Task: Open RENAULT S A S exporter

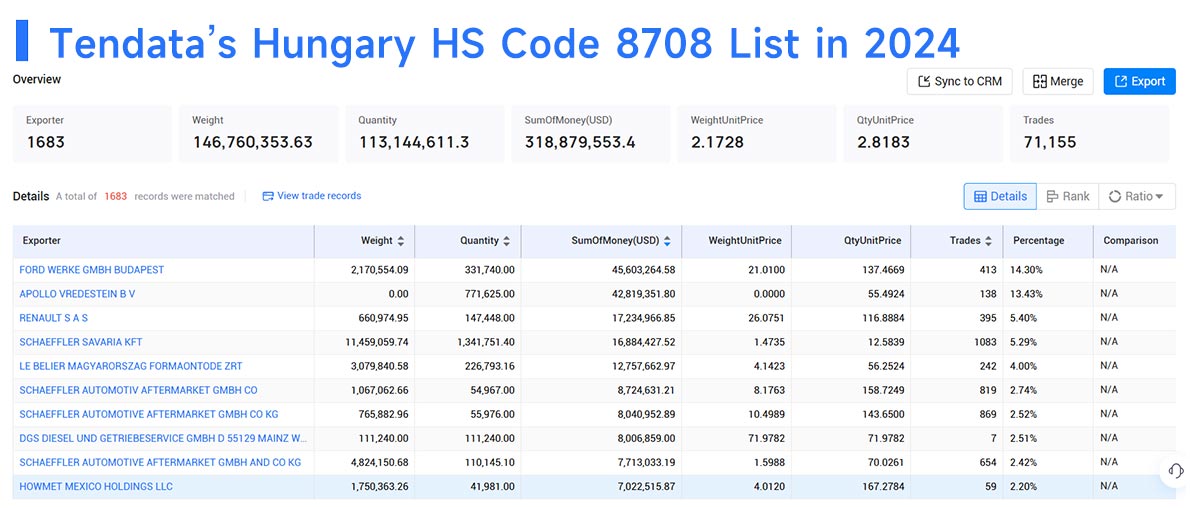Action: click(x=54, y=318)
